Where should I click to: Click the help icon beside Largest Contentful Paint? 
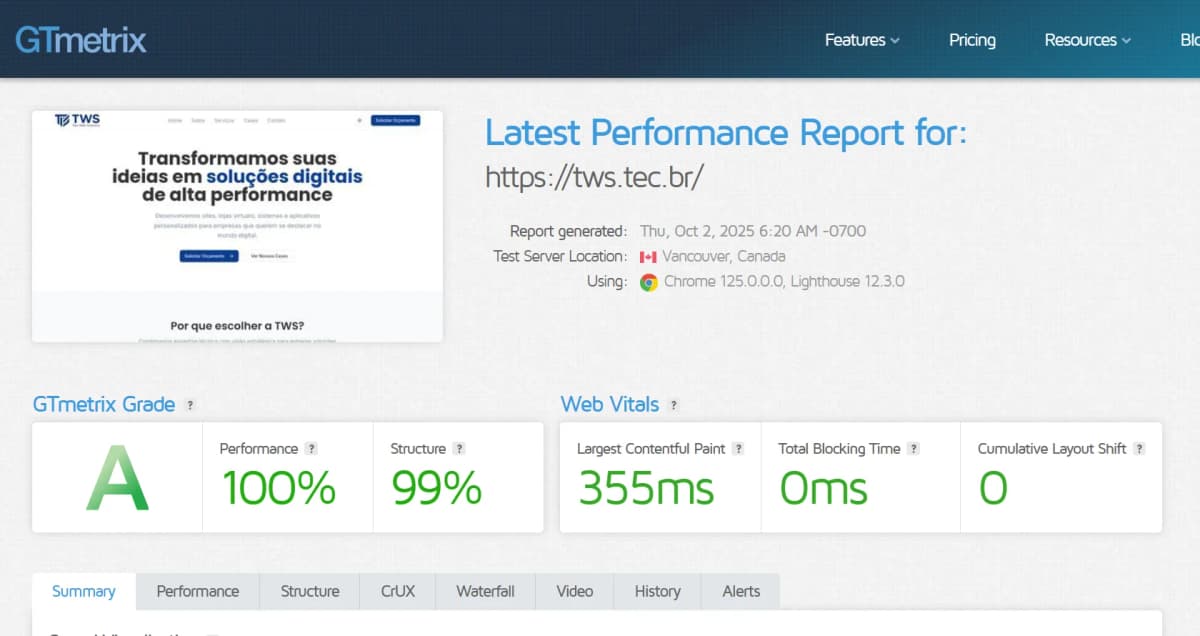[x=738, y=449]
